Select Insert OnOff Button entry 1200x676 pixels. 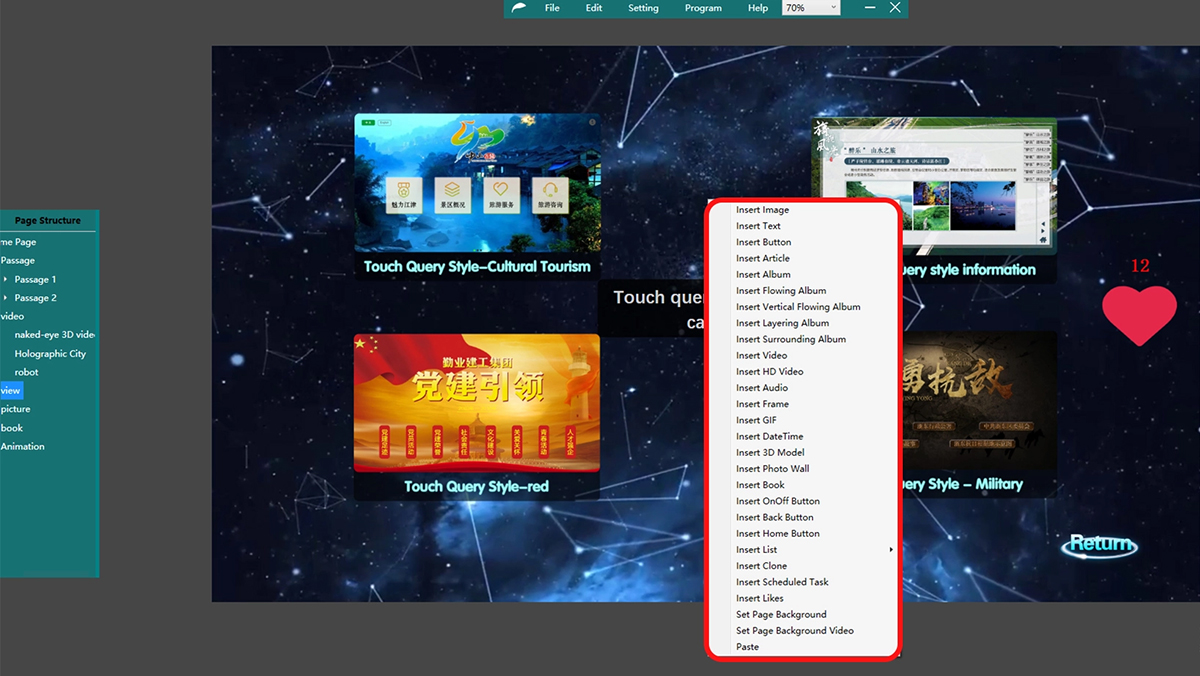(x=777, y=501)
